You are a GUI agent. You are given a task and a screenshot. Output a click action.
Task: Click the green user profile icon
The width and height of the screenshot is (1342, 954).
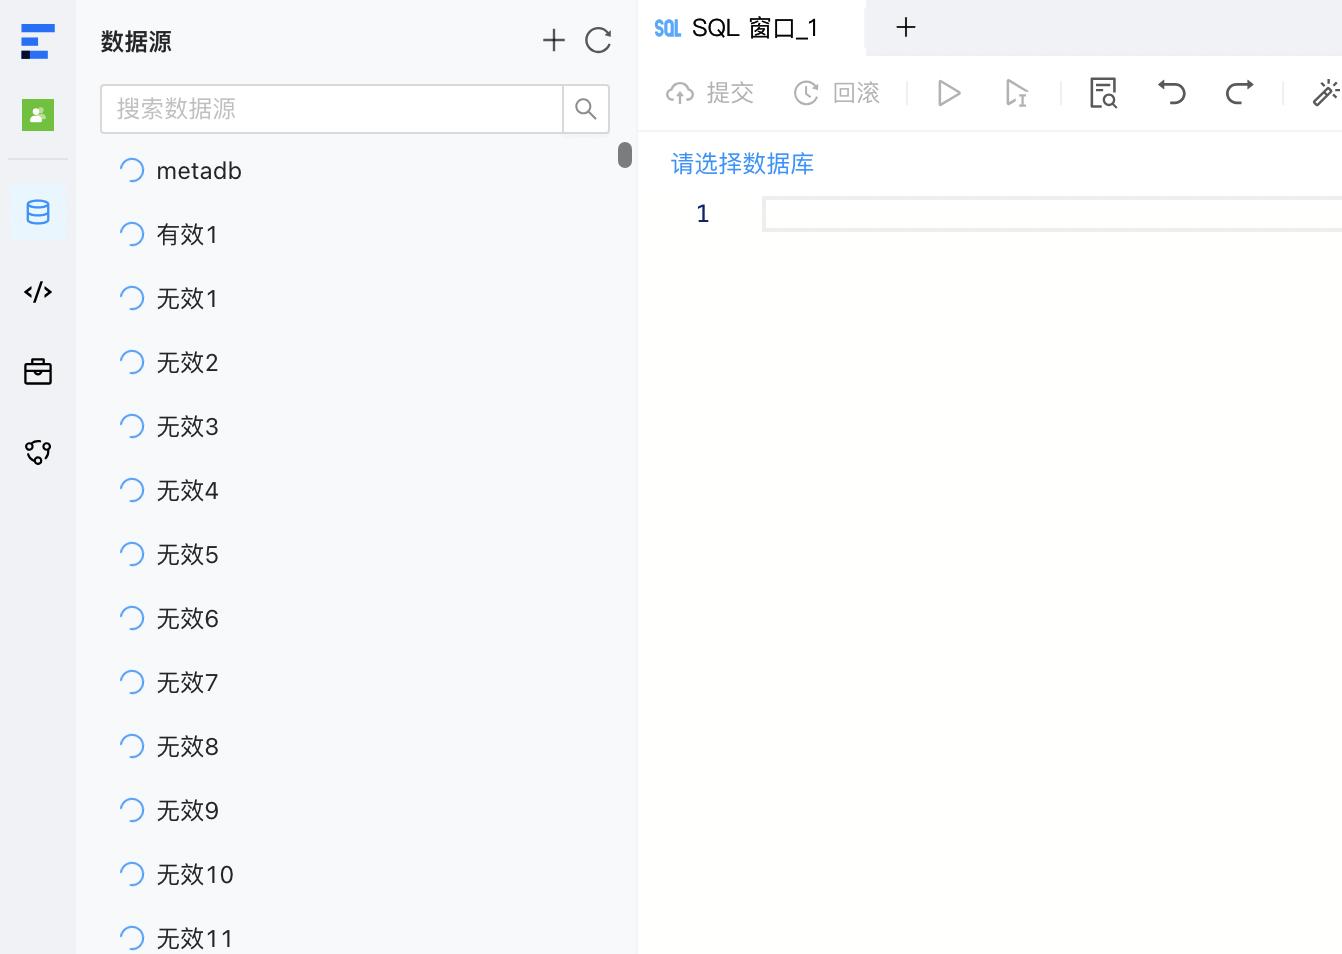click(x=37, y=114)
